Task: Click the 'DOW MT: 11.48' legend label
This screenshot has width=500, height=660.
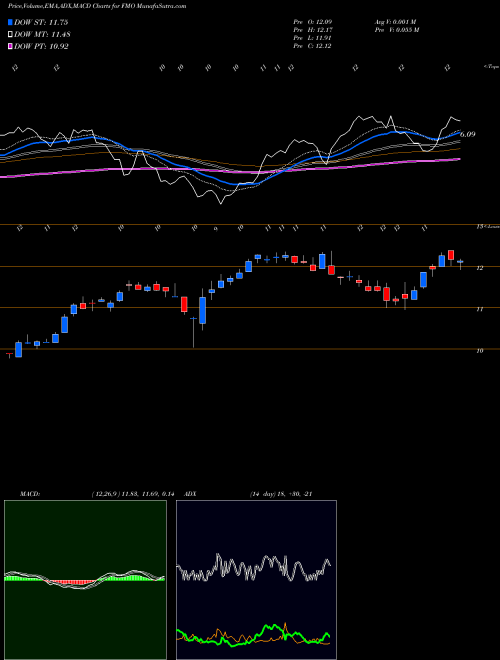Action: pos(42,35)
